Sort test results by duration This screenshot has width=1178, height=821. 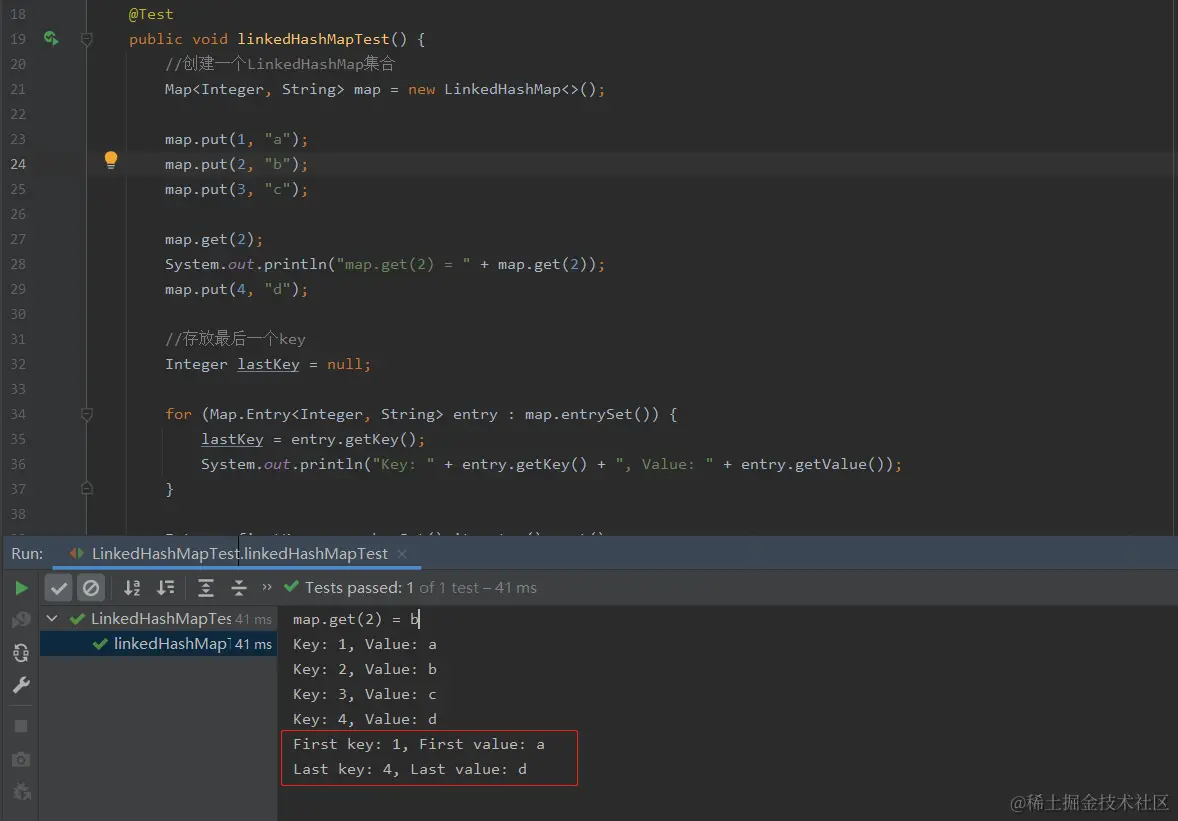[x=165, y=588]
